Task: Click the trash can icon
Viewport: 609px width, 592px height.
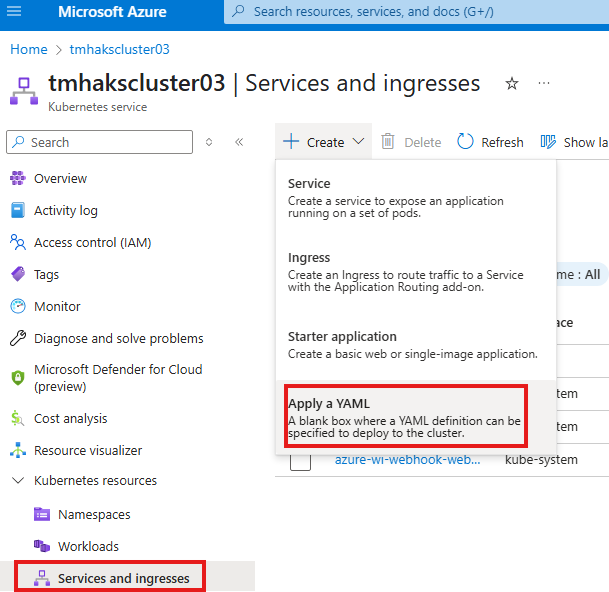Action: [387, 141]
